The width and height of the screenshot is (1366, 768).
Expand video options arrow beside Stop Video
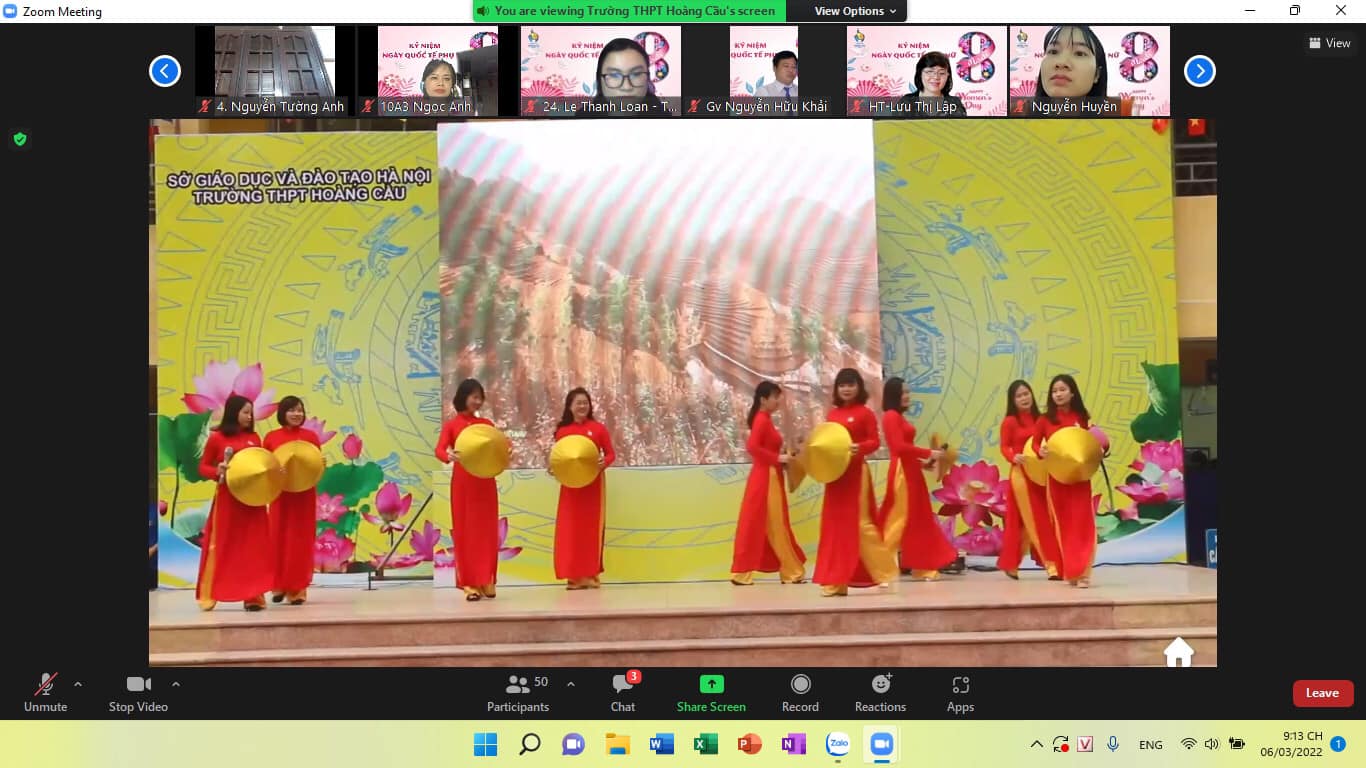tap(176, 684)
